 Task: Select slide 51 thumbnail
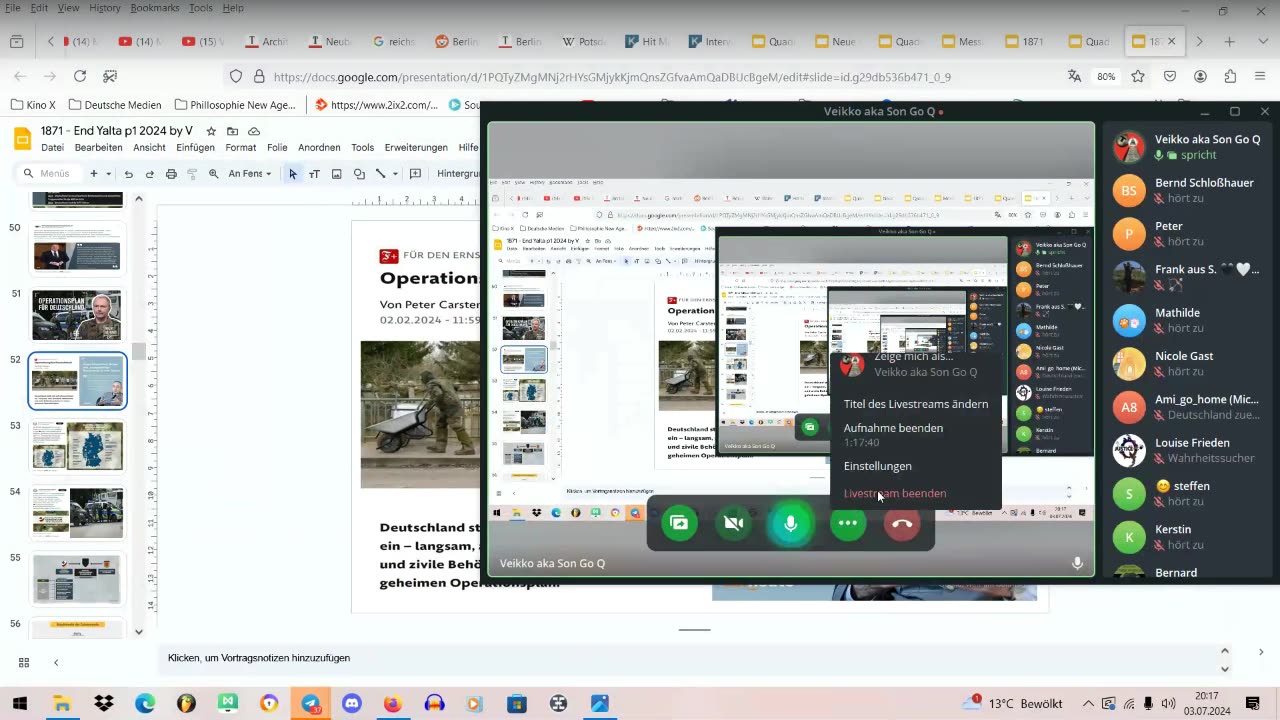pos(77,315)
